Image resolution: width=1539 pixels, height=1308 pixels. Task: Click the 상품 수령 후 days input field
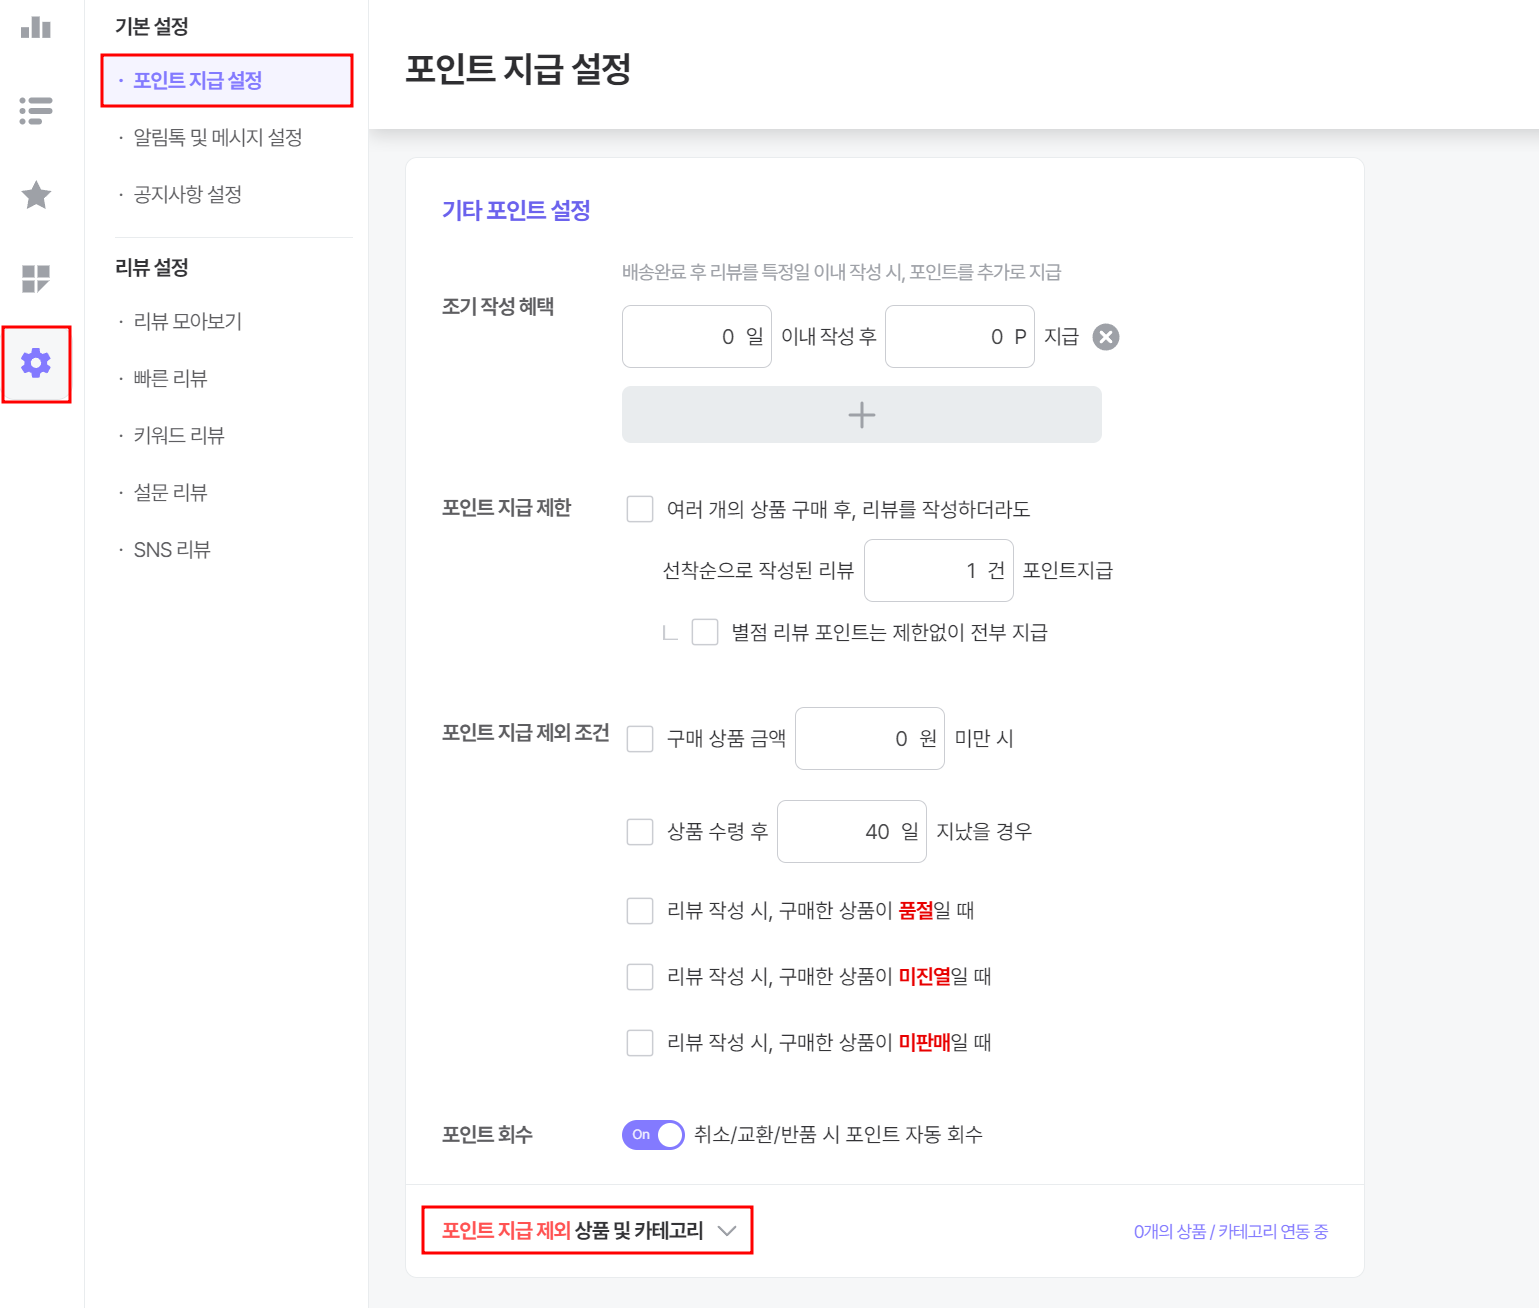(852, 832)
